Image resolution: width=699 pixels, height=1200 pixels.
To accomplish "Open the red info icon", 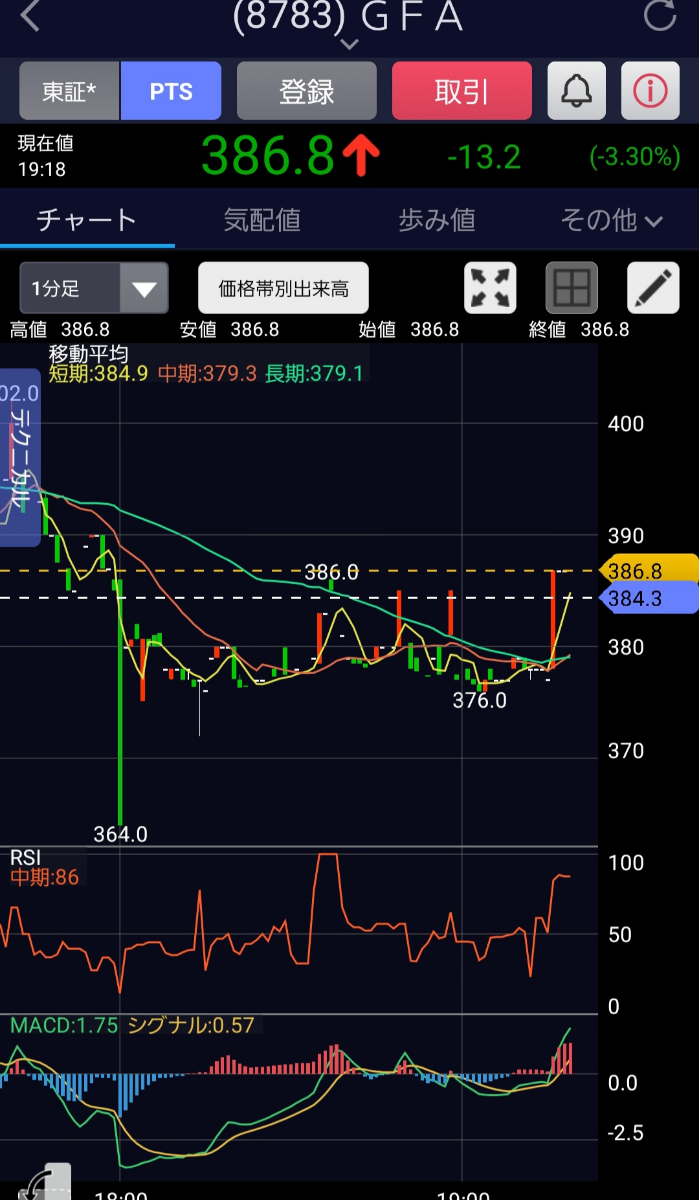I will (x=650, y=91).
